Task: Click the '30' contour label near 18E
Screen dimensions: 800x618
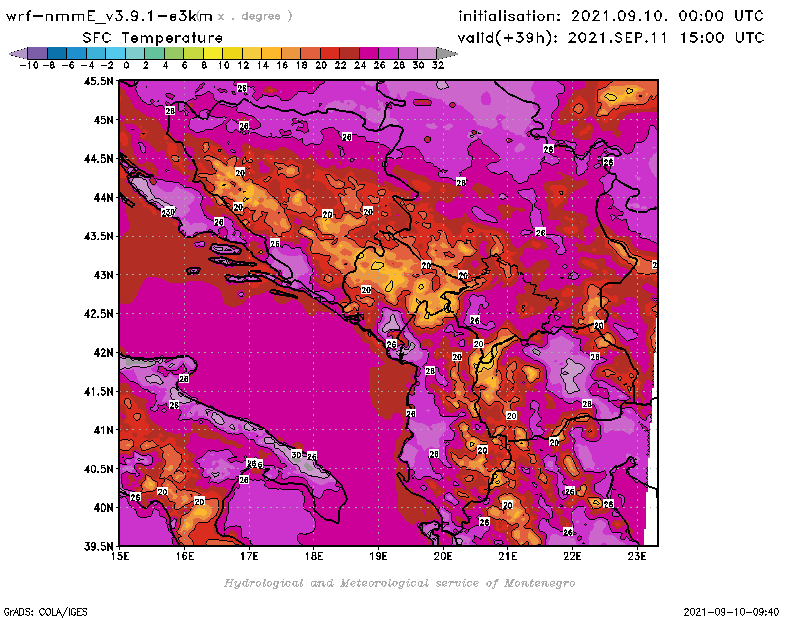Action: pyautogui.click(x=296, y=455)
